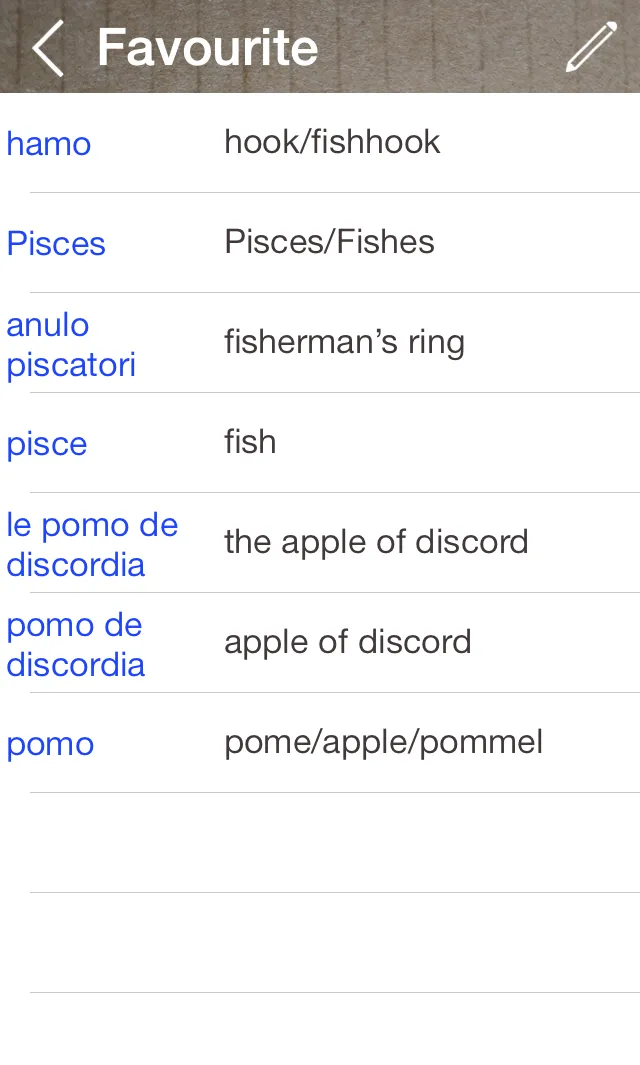Tap the bottom empty list row
640x1065 pixels.
pos(320,1029)
